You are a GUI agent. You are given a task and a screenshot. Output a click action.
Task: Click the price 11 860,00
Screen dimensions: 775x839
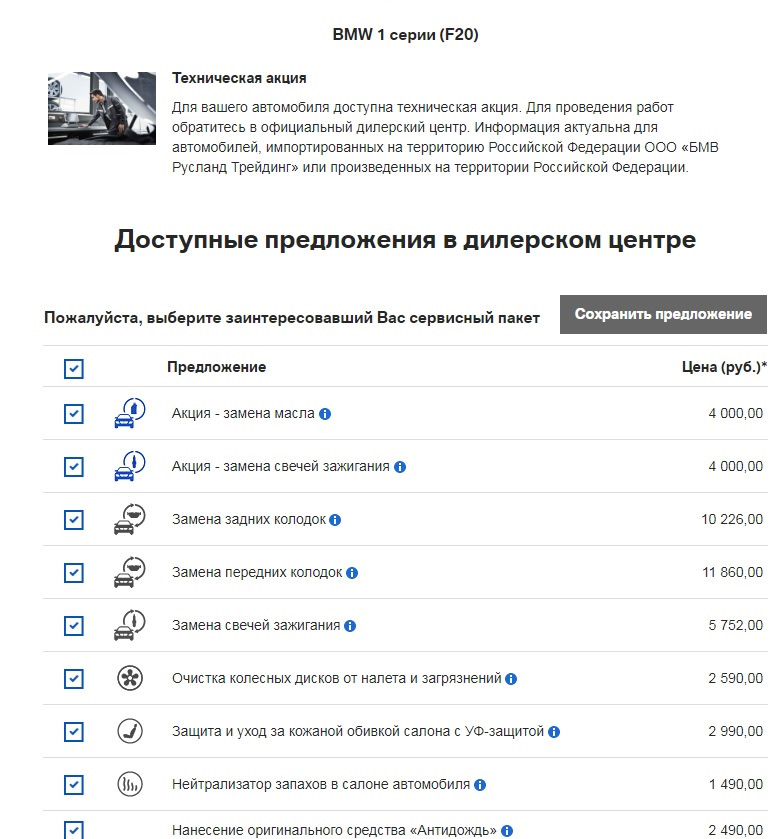732,572
